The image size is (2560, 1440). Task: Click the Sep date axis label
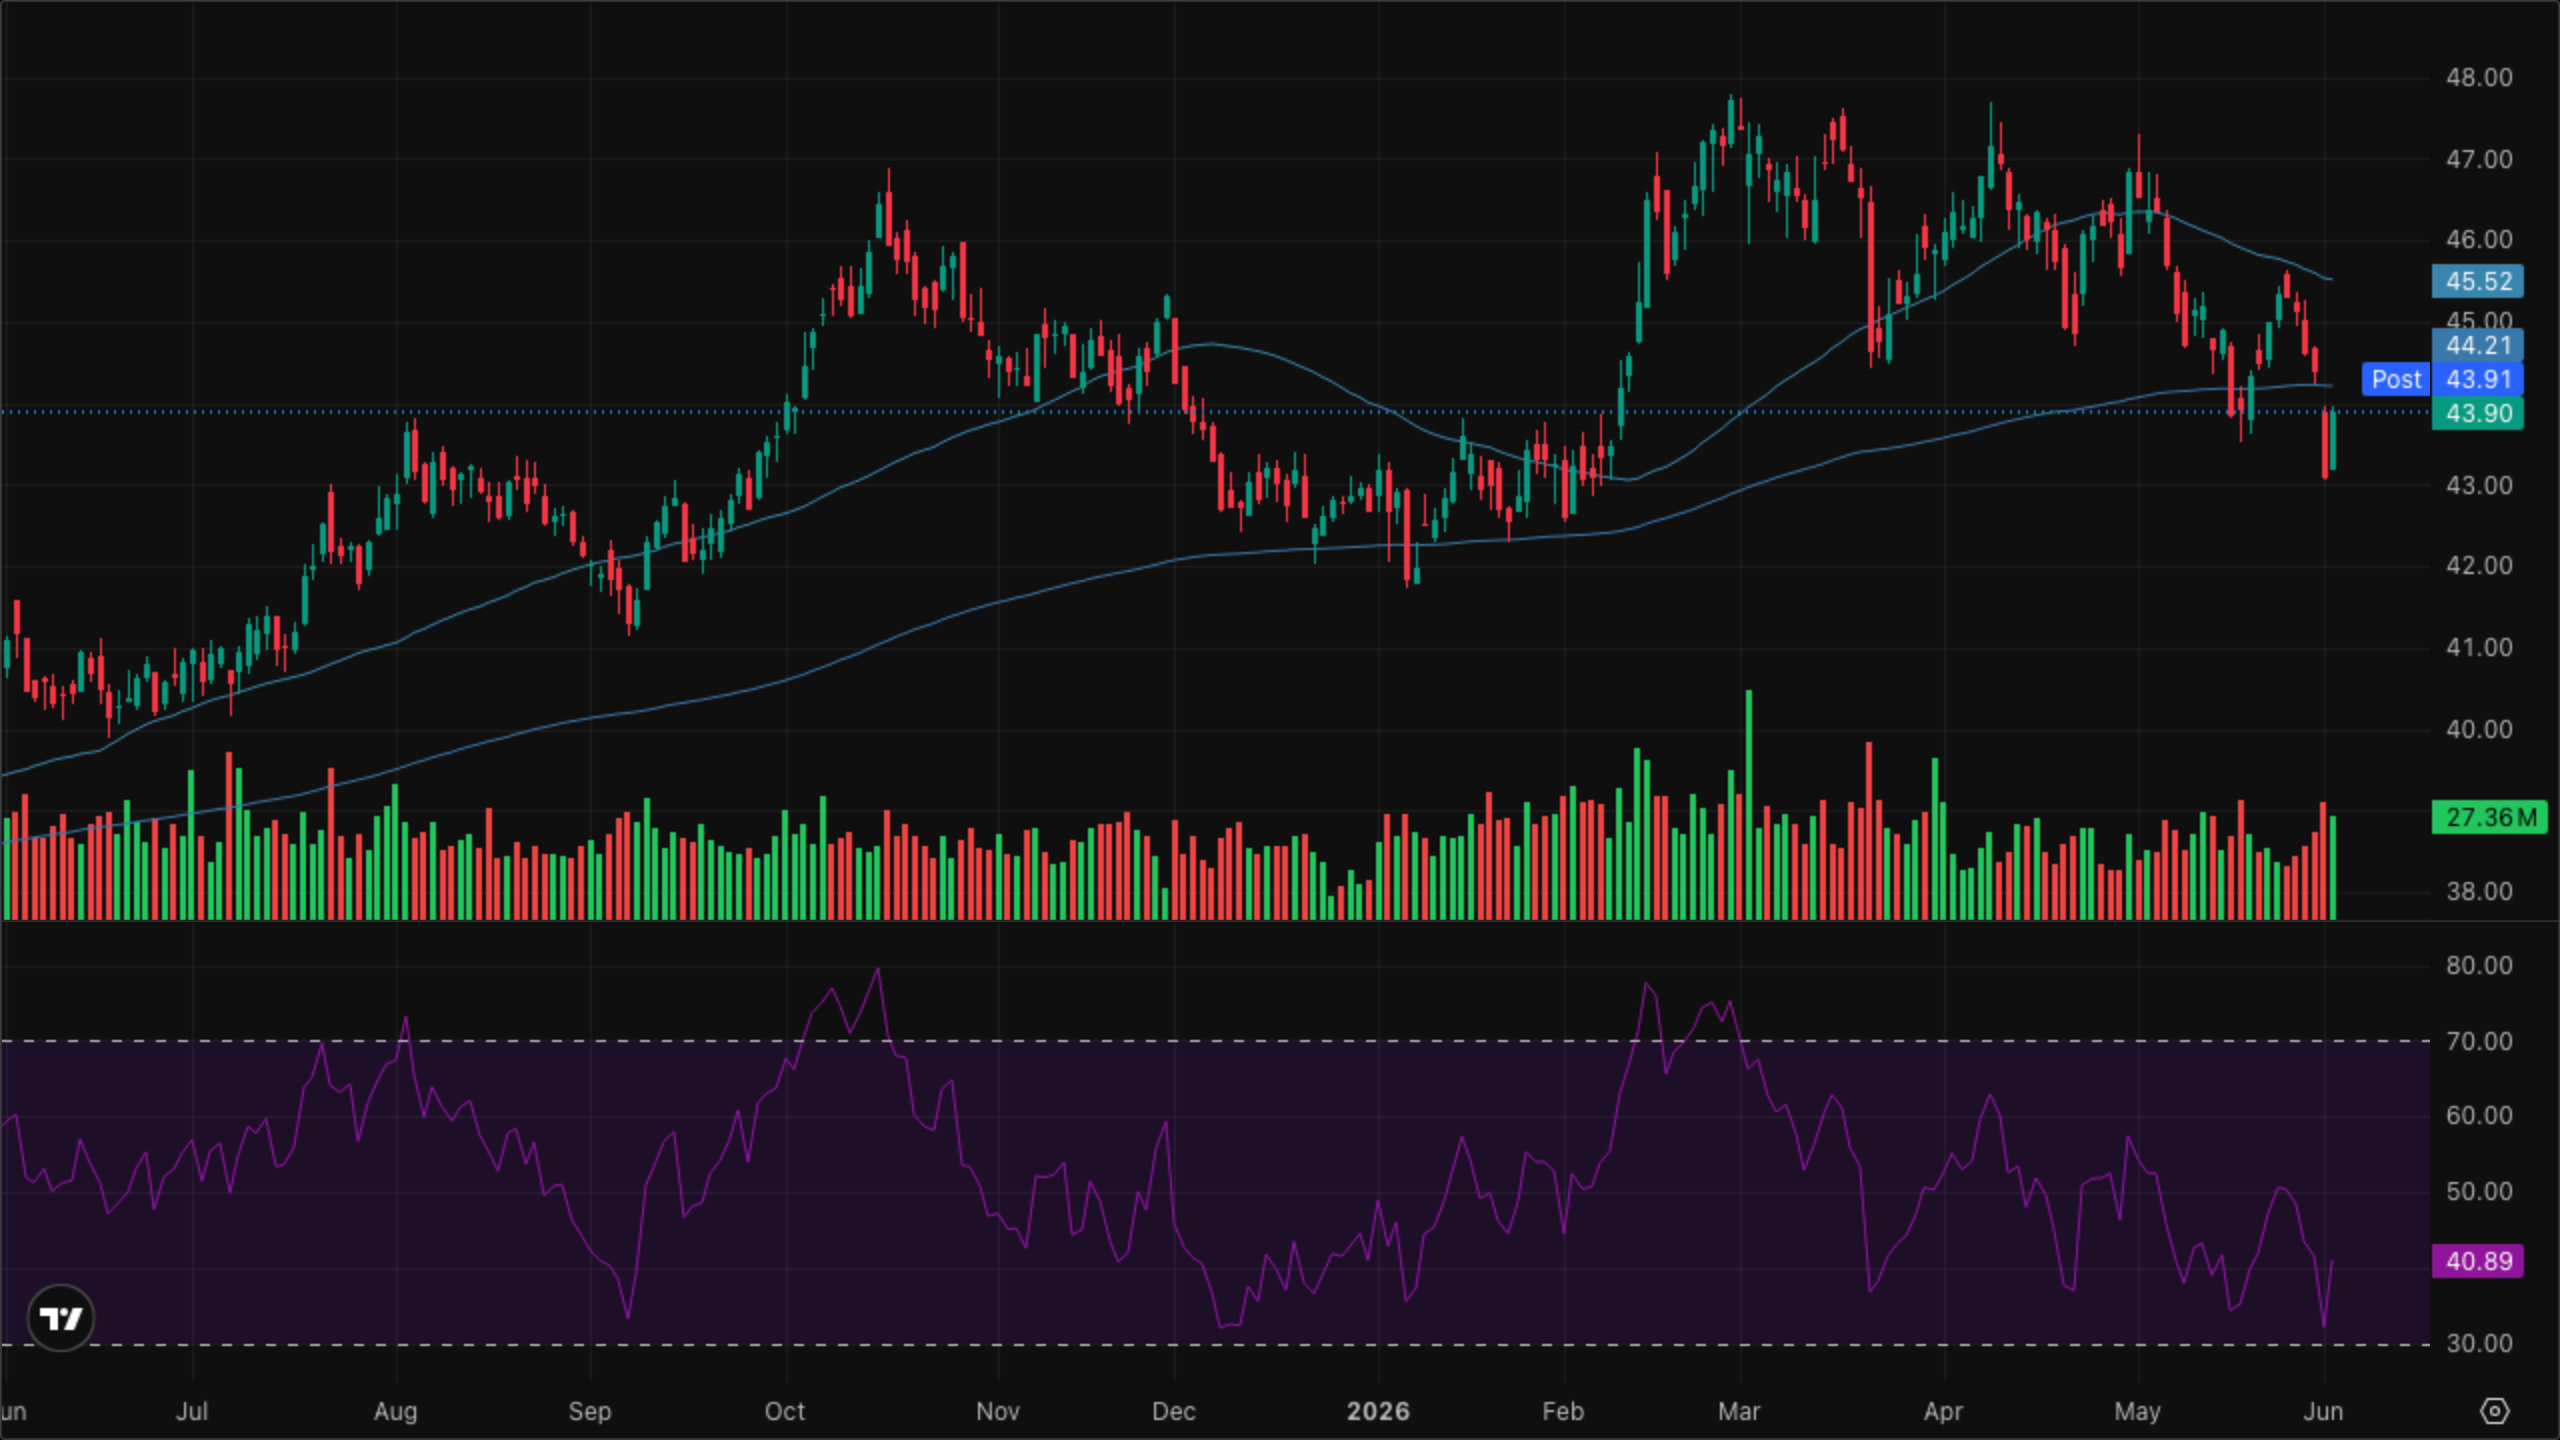coord(589,1411)
